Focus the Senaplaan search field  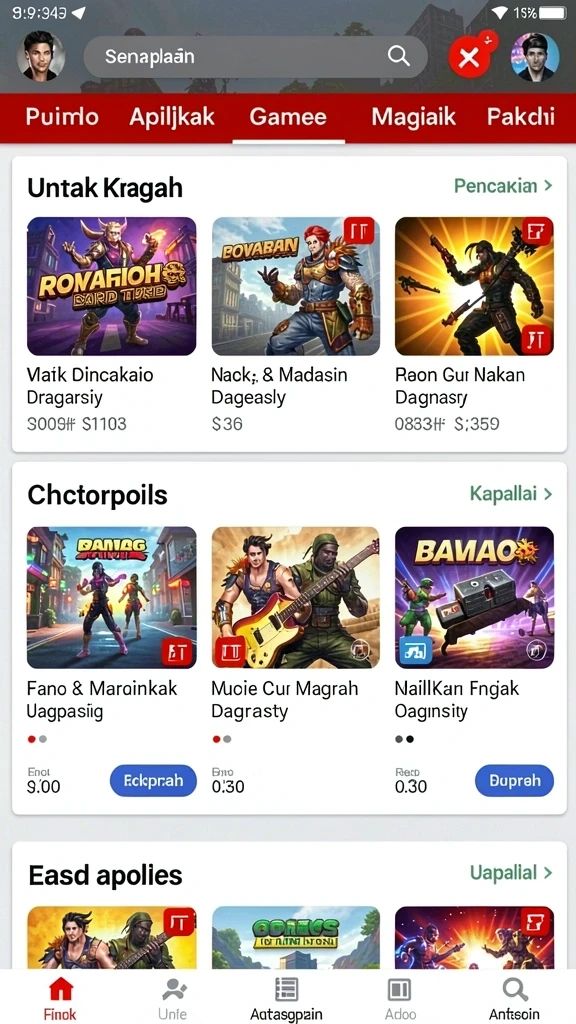[x=255, y=57]
